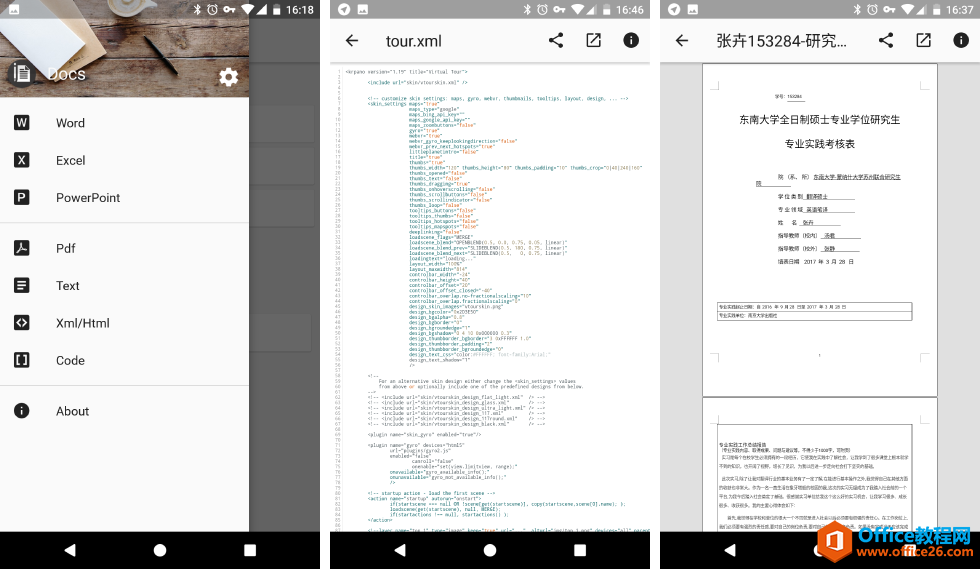980x569 pixels.
Task: Show info for the 张卉153284 document
Action: 961,41
